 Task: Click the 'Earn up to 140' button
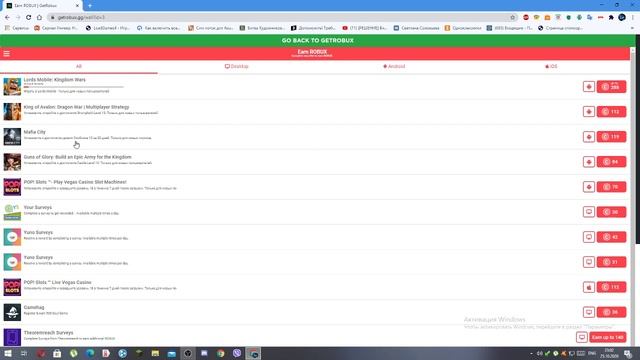pos(608,337)
